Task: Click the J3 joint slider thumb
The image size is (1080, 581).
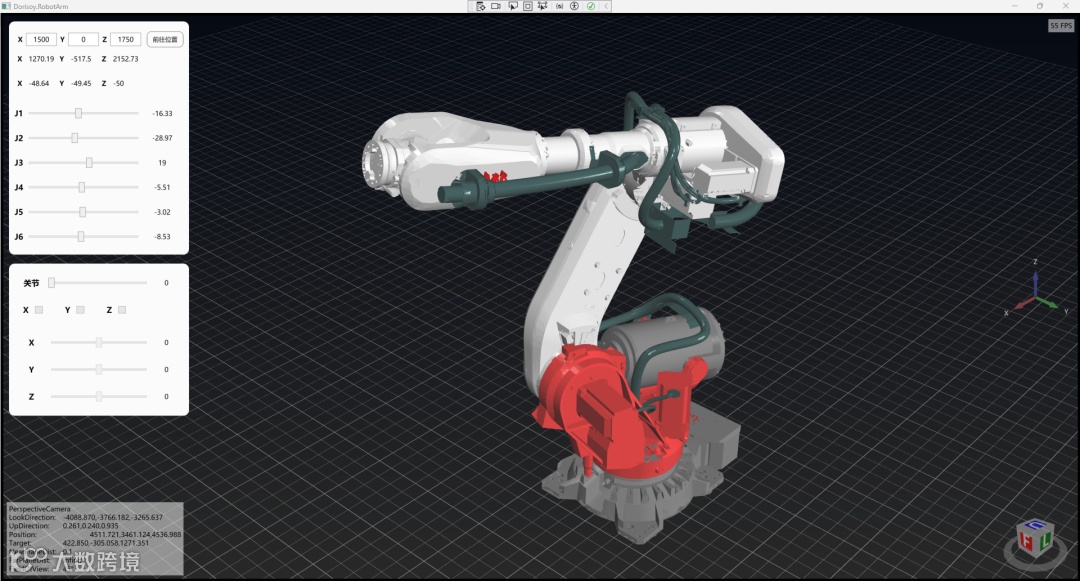Action: point(89,162)
